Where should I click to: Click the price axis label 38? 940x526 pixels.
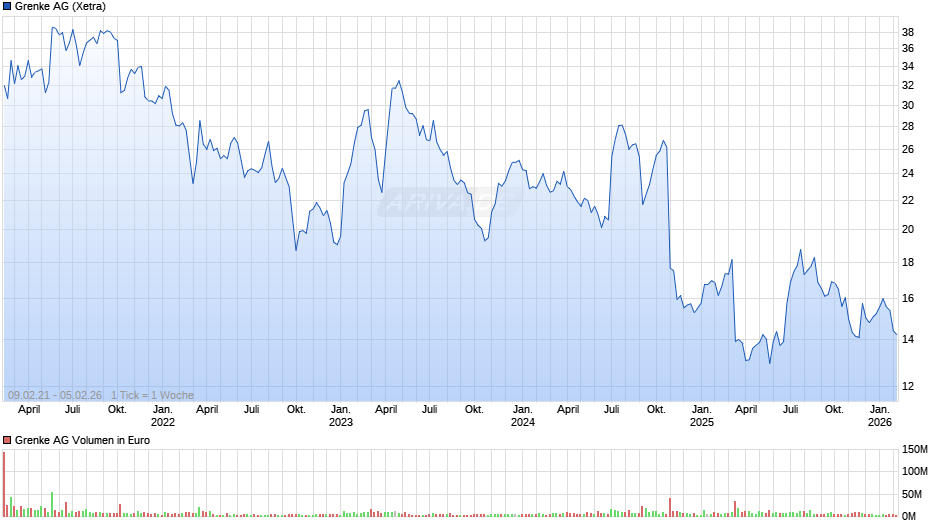908,32
